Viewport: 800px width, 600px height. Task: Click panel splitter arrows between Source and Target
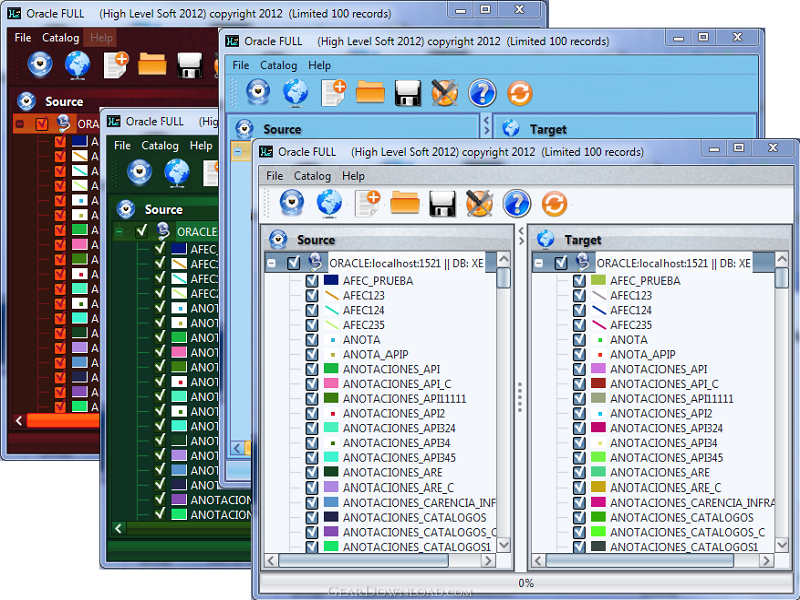tap(521, 236)
